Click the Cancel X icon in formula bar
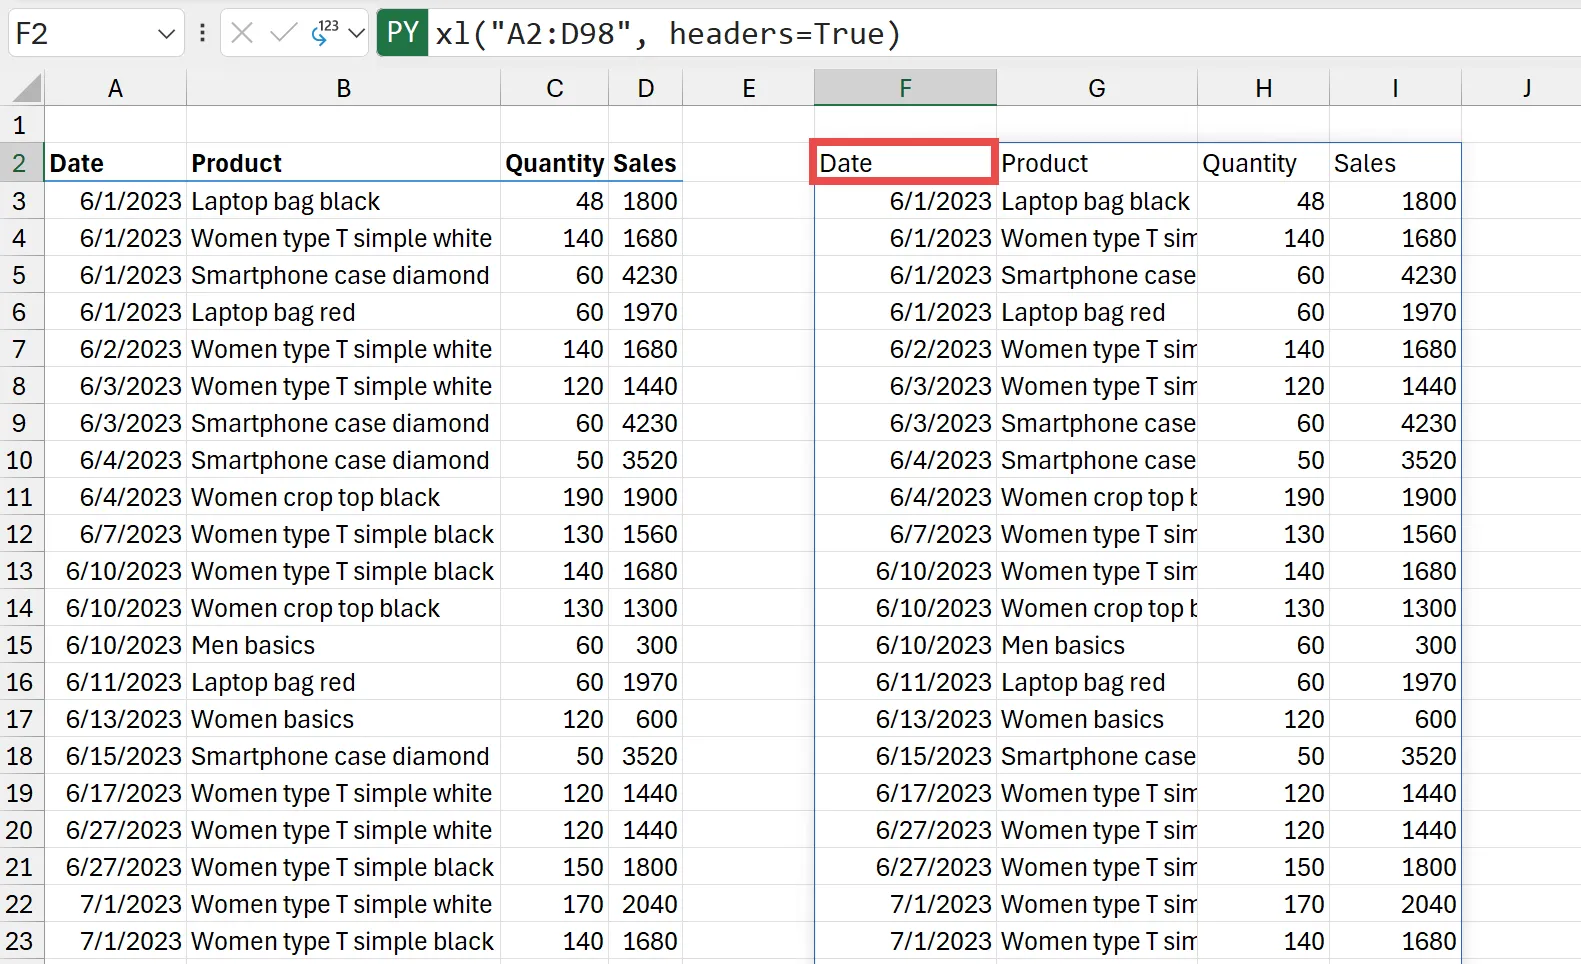 coord(242,34)
